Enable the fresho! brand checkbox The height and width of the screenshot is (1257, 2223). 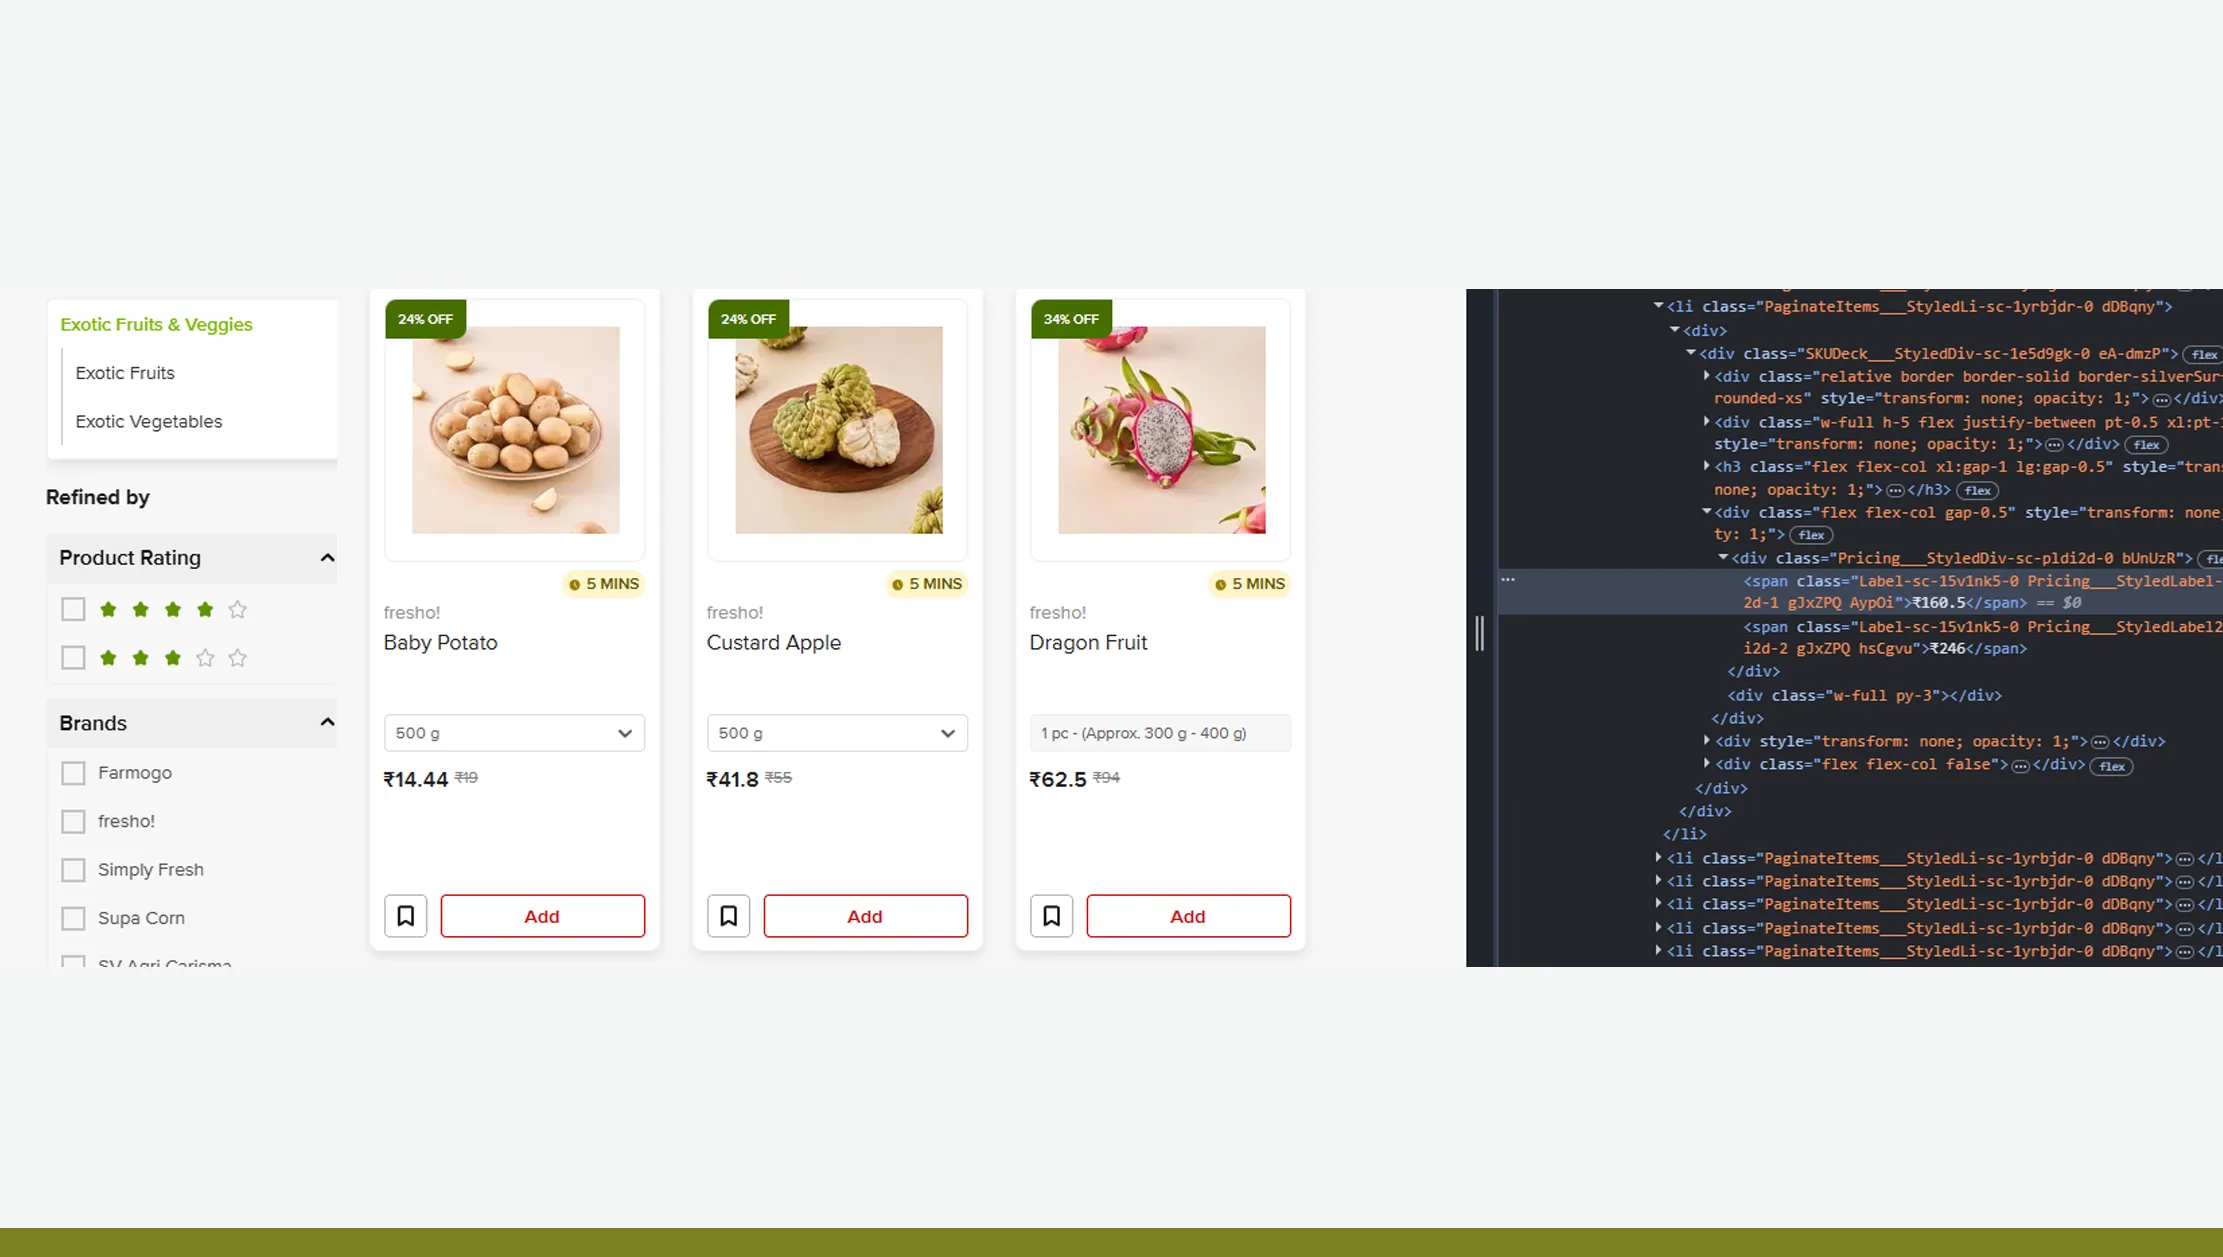pyautogui.click(x=73, y=820)
